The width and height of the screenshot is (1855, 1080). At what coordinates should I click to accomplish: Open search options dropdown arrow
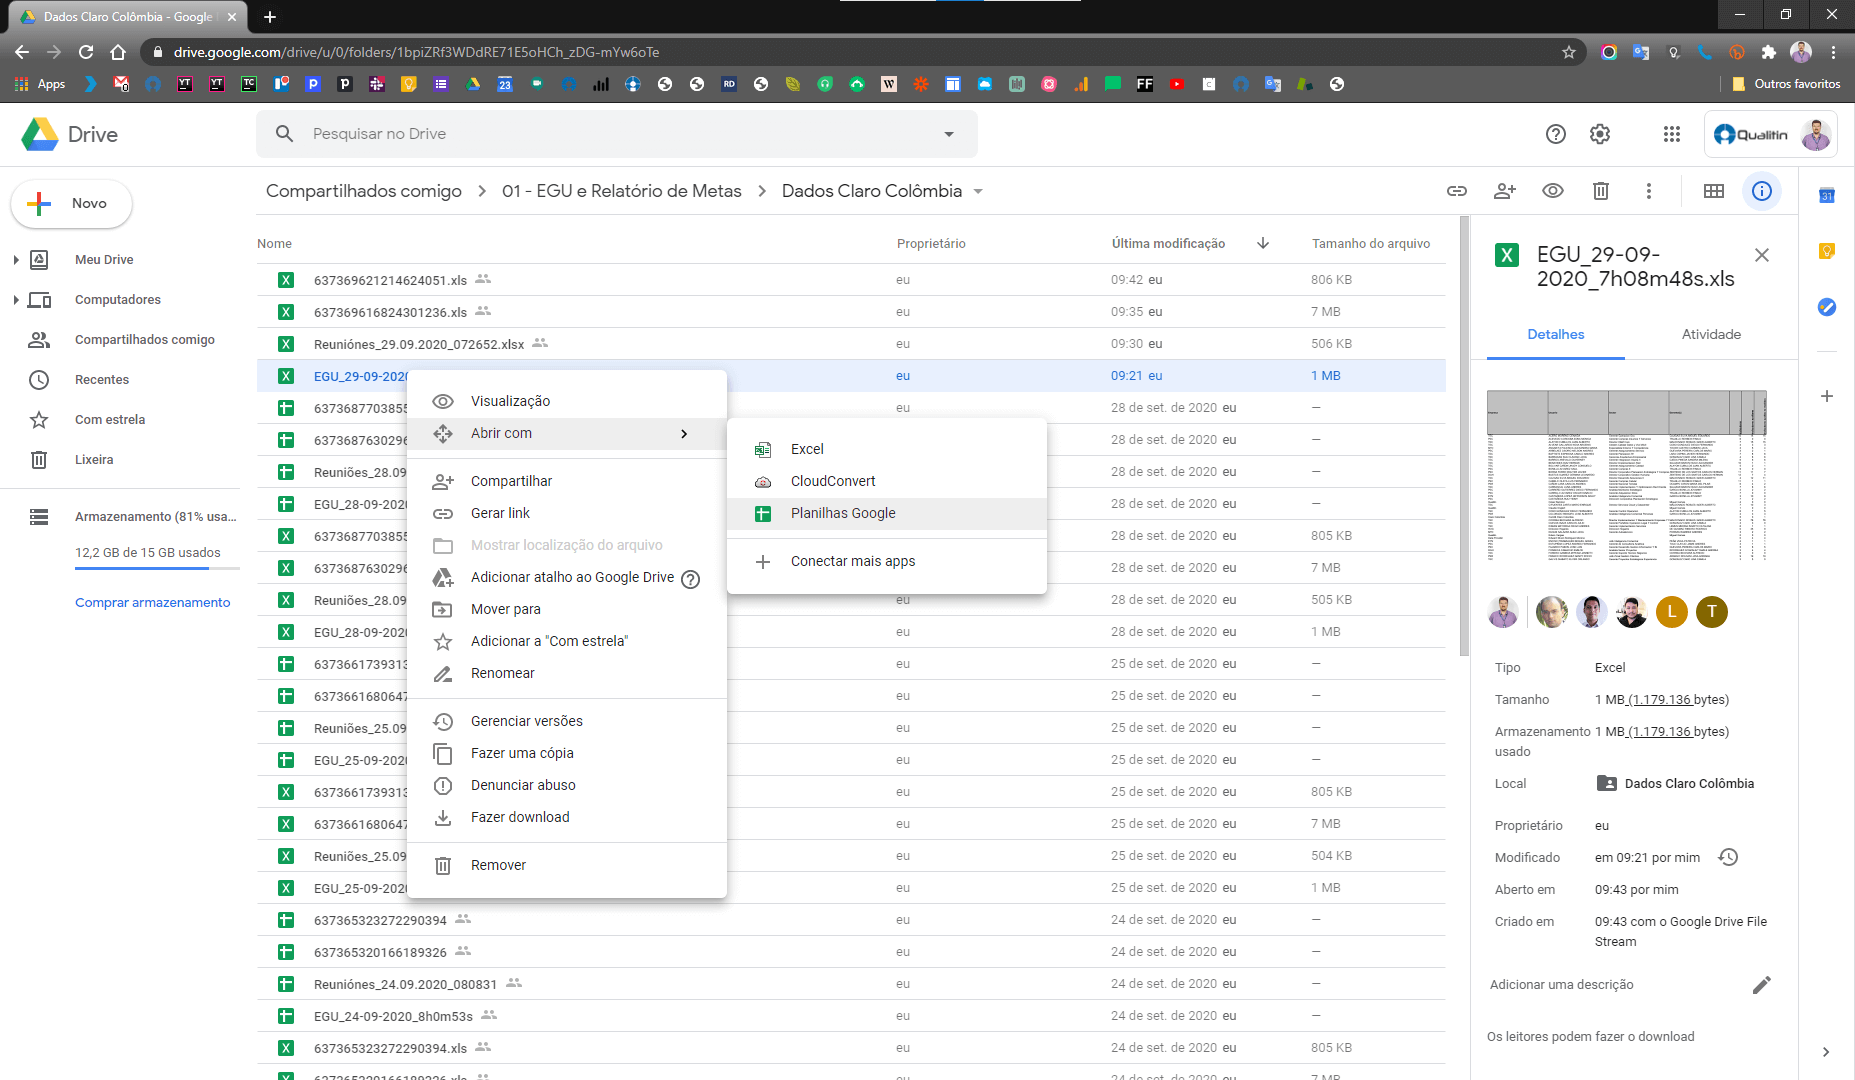[949, 134]
